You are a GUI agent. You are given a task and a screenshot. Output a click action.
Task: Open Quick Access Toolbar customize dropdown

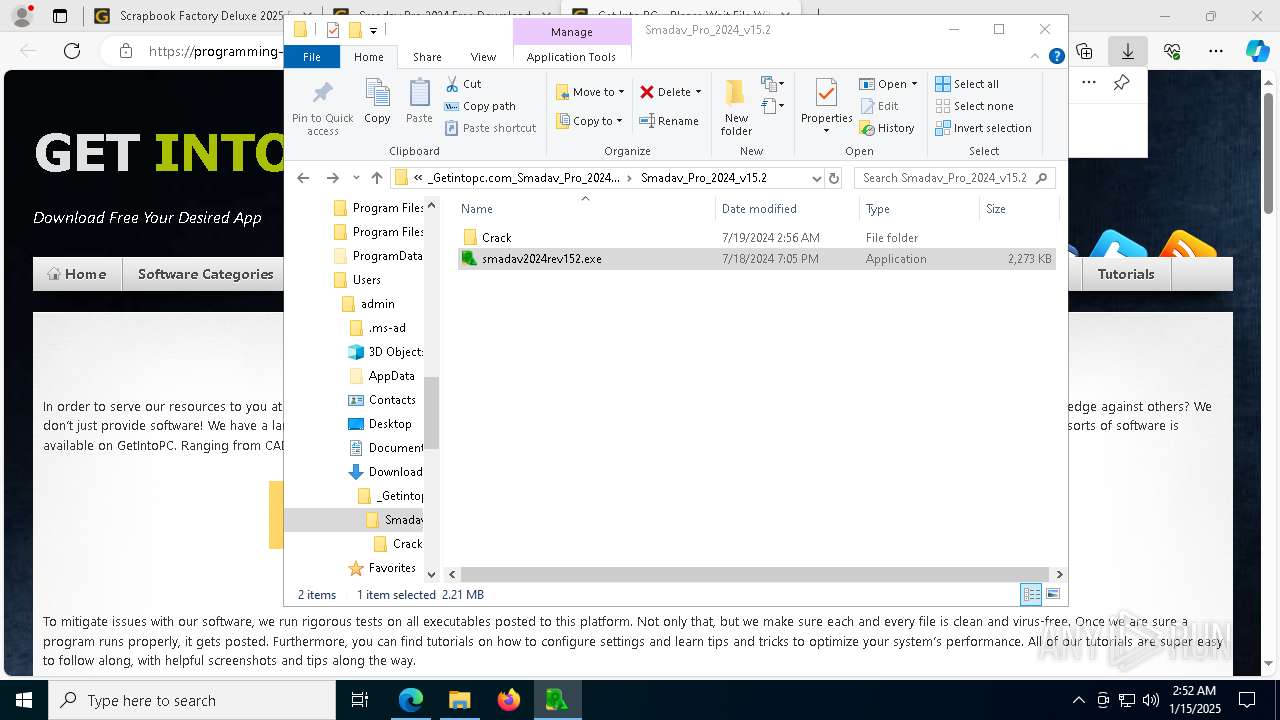373,30
